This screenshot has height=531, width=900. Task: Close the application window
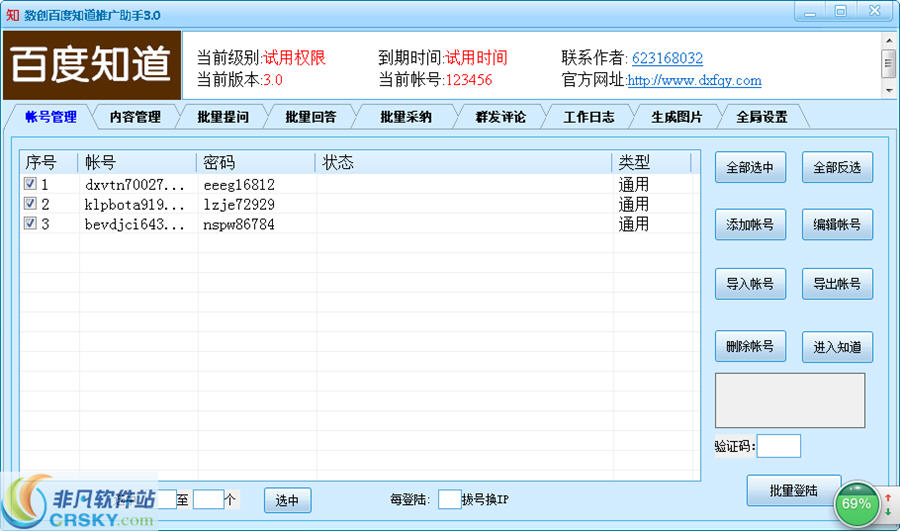[874, 11]
